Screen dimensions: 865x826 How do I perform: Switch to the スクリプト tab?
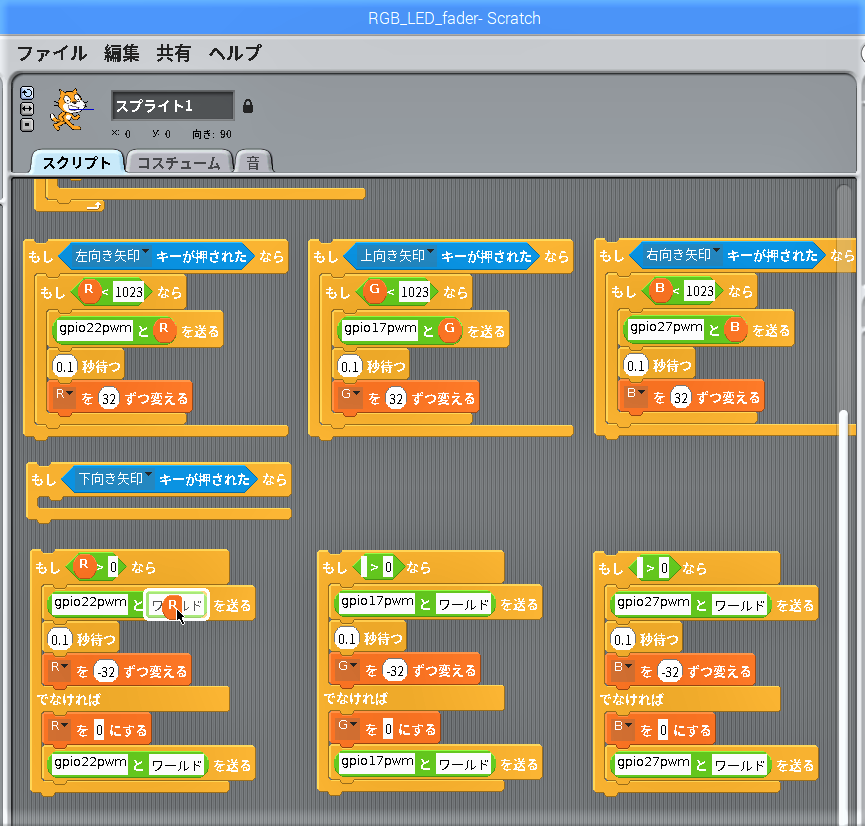point(77,162)
